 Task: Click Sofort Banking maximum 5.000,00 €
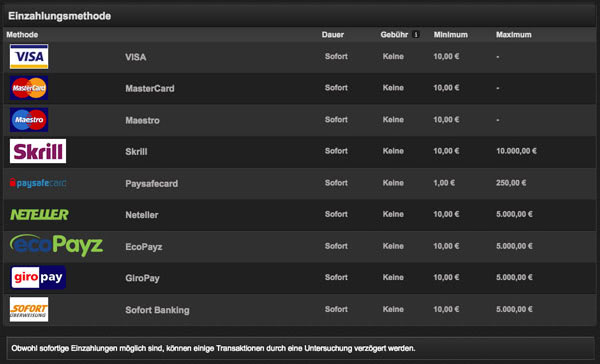(x=514, y=309)
